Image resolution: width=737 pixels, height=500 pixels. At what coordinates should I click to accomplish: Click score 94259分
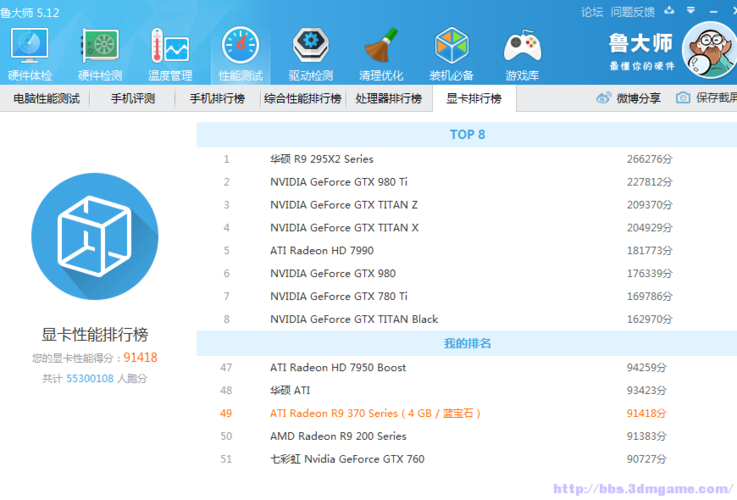coord(647,367)
